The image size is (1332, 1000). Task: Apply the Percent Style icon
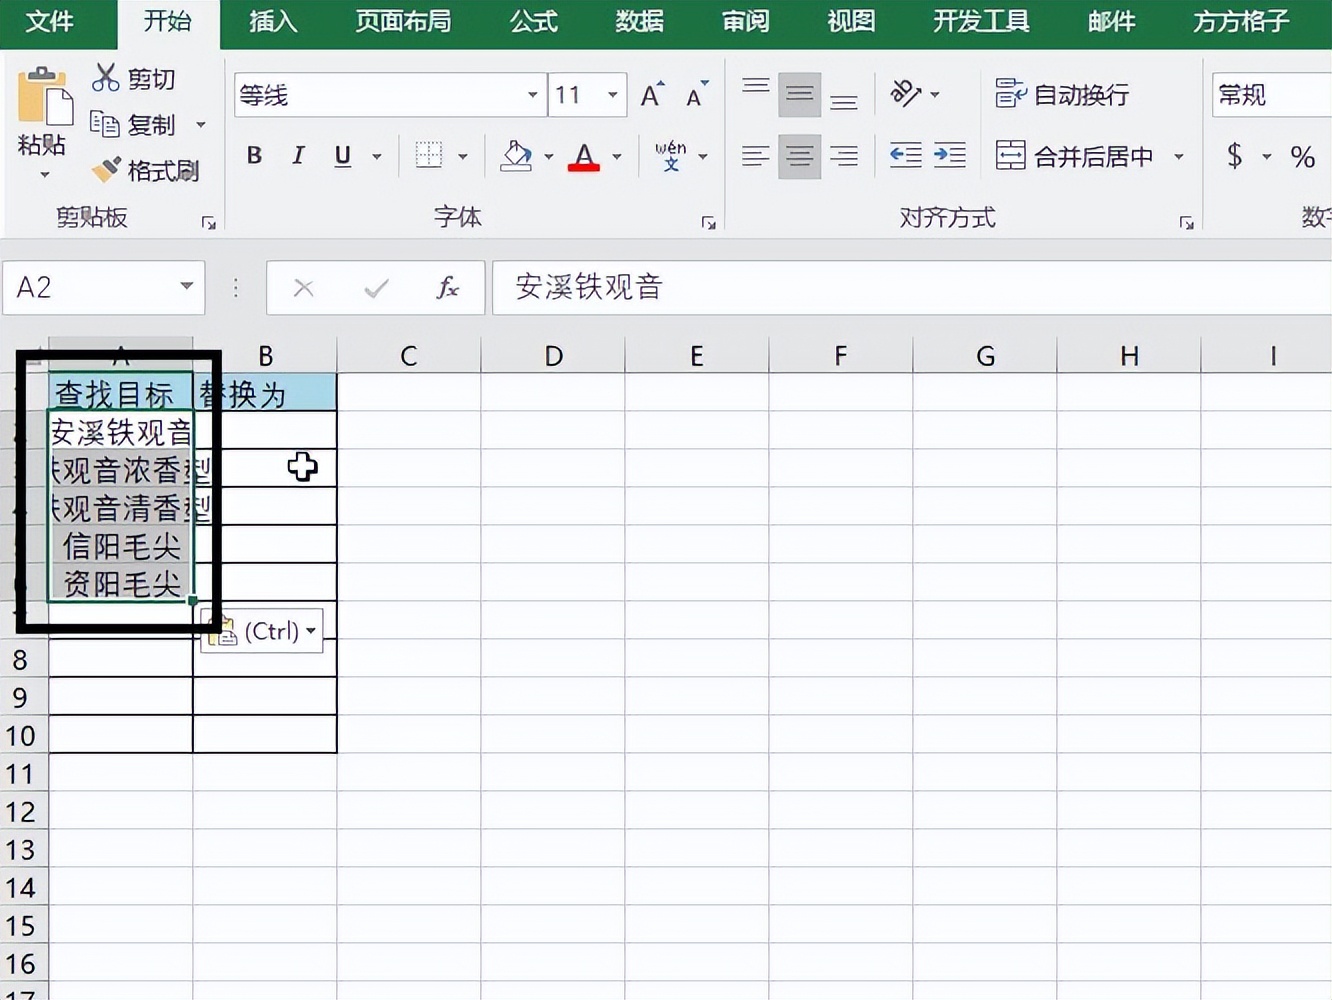tap(1302, 156)
